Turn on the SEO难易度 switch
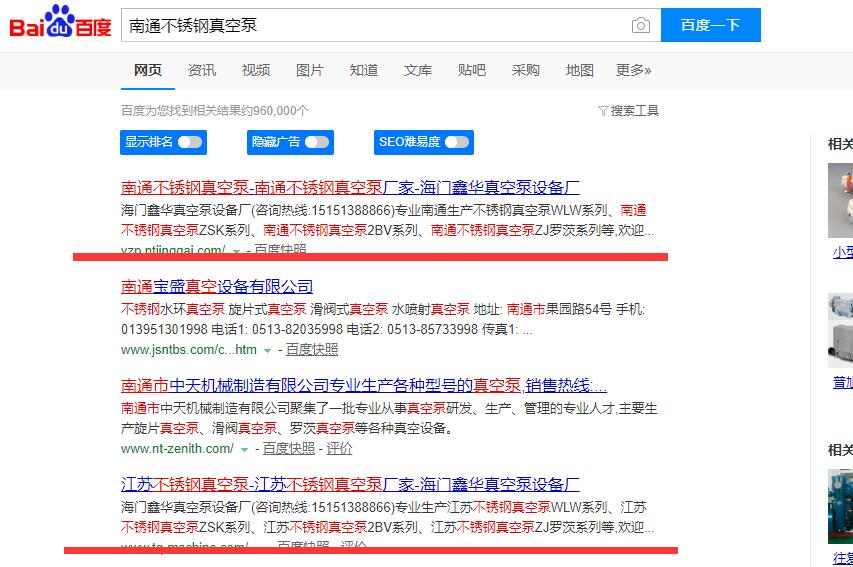The height and width of the screenshot is (567, 853). (456, 142)
